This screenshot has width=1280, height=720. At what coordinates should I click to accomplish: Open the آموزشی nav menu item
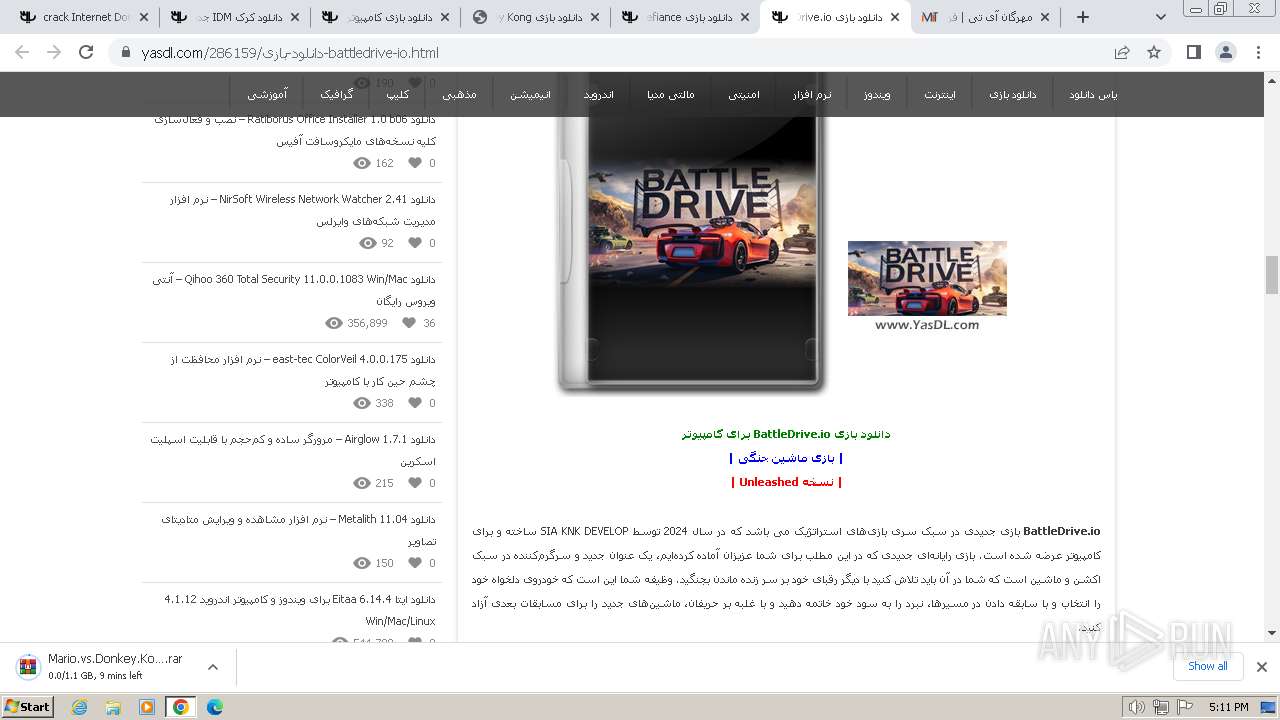pos(267,94)
